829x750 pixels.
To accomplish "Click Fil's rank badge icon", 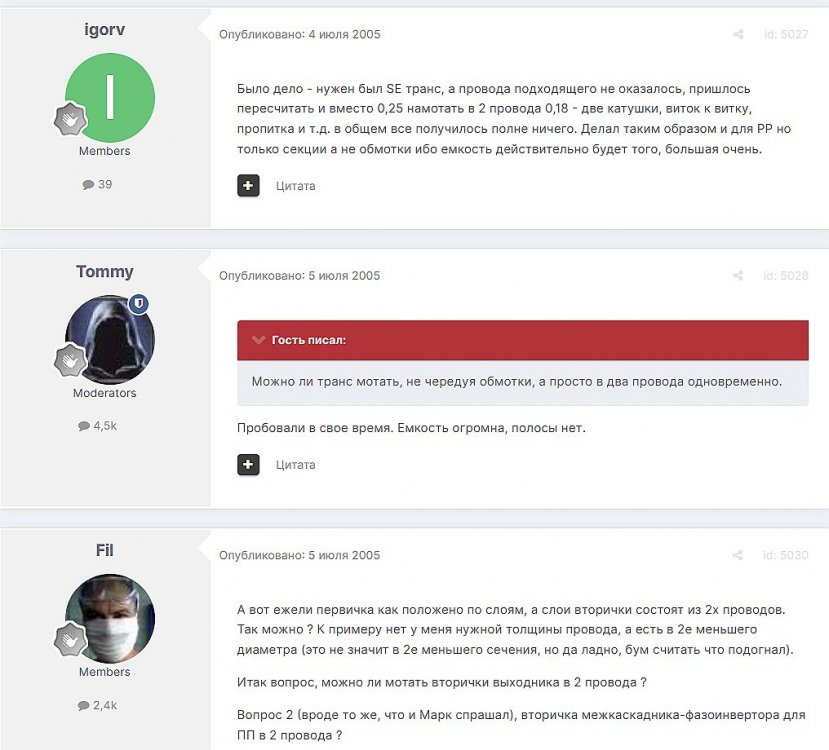I will 70,640.
